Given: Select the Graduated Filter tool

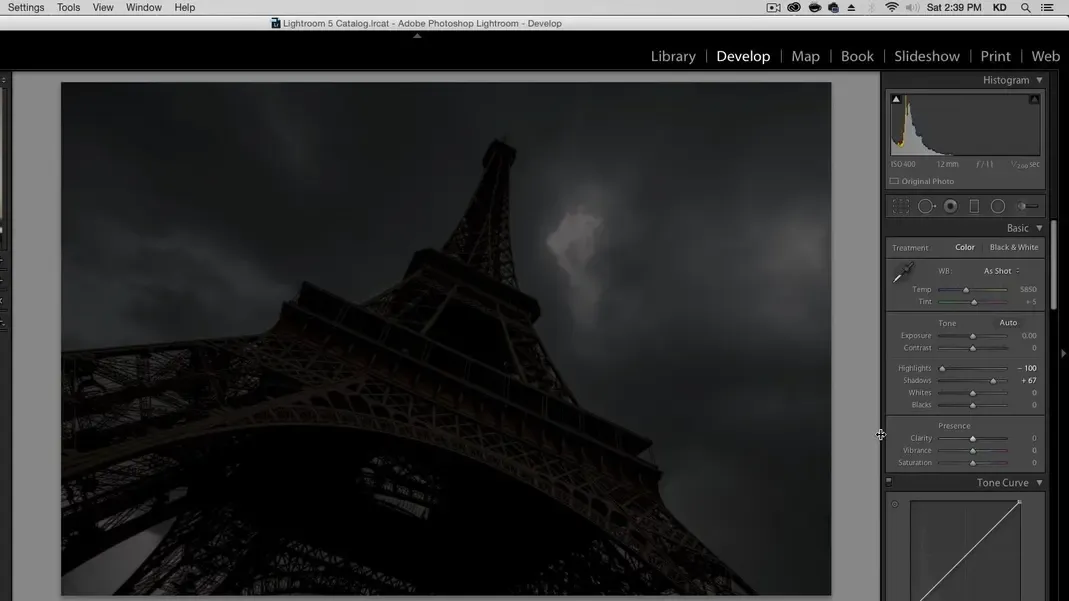Looking at the screenshot, I should [x=974, y=206].
